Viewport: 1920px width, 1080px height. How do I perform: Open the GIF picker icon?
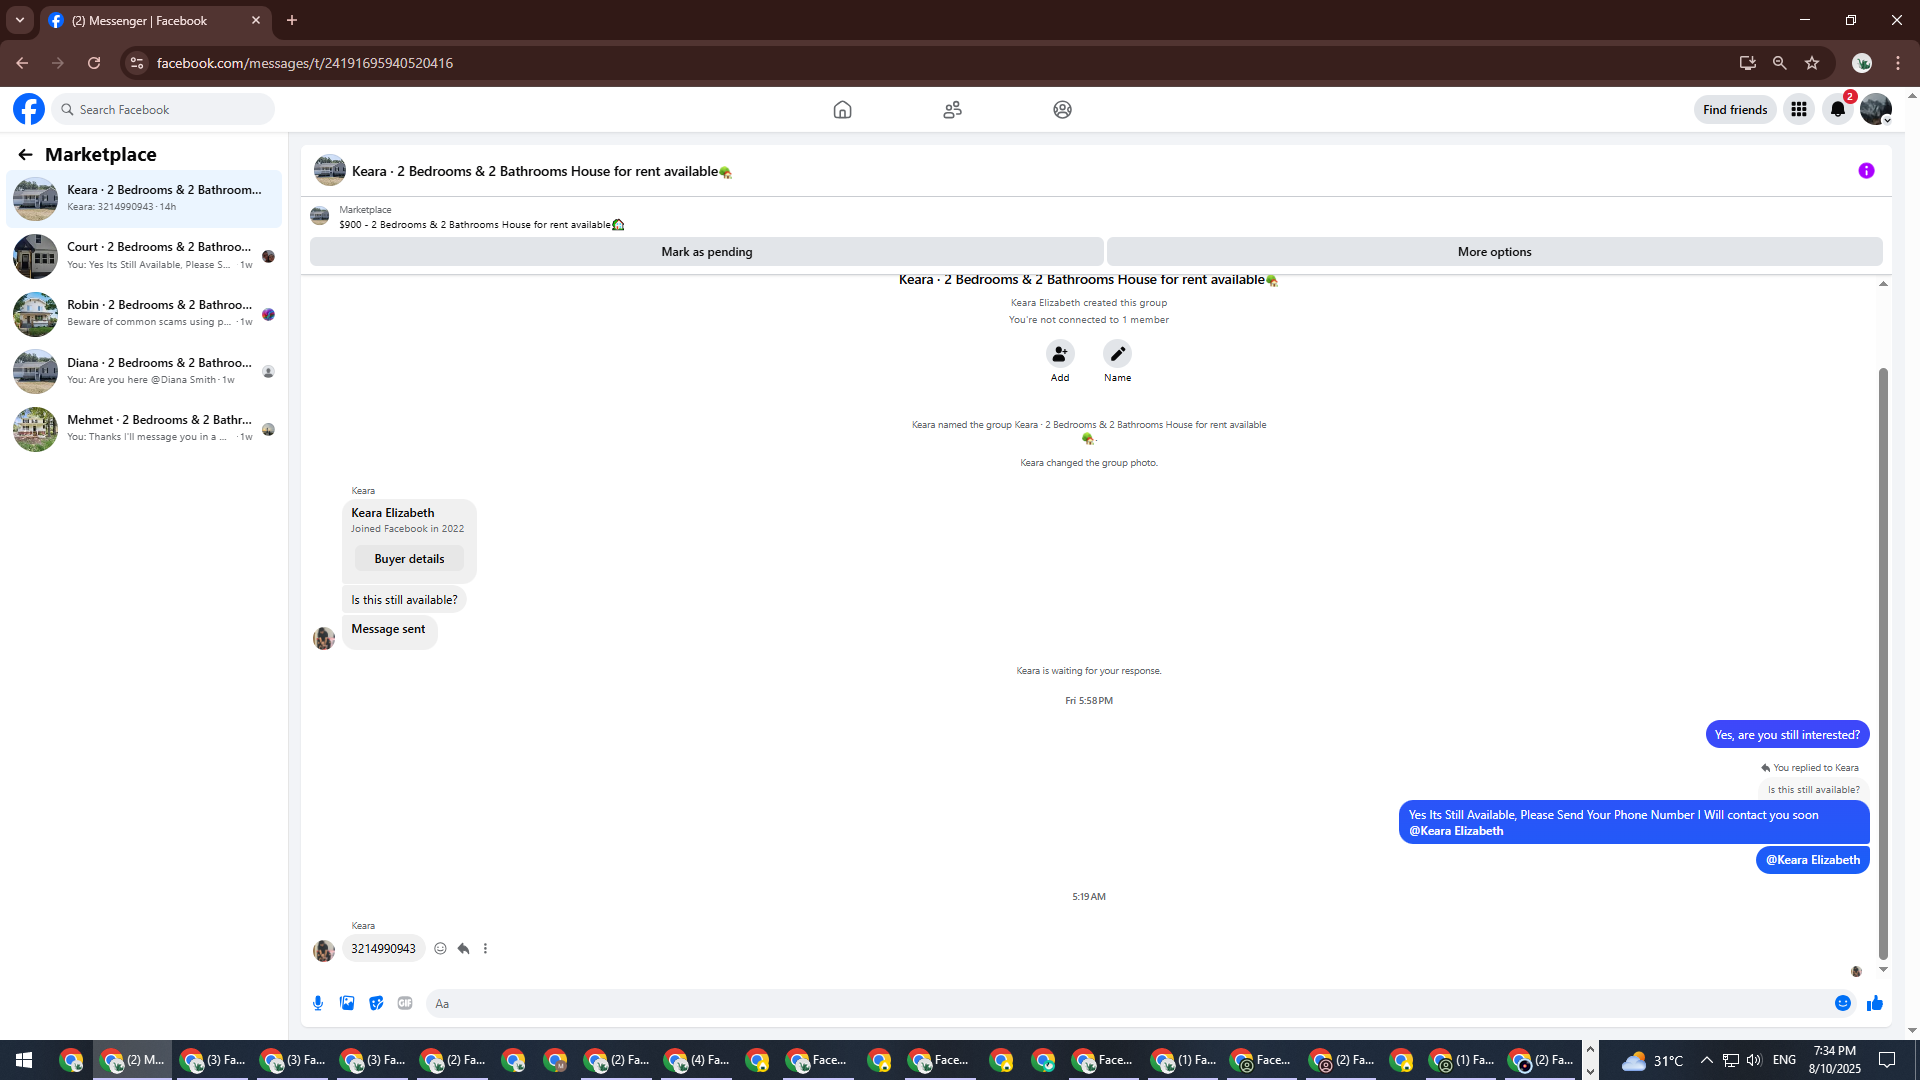[x=405, y=1003]
